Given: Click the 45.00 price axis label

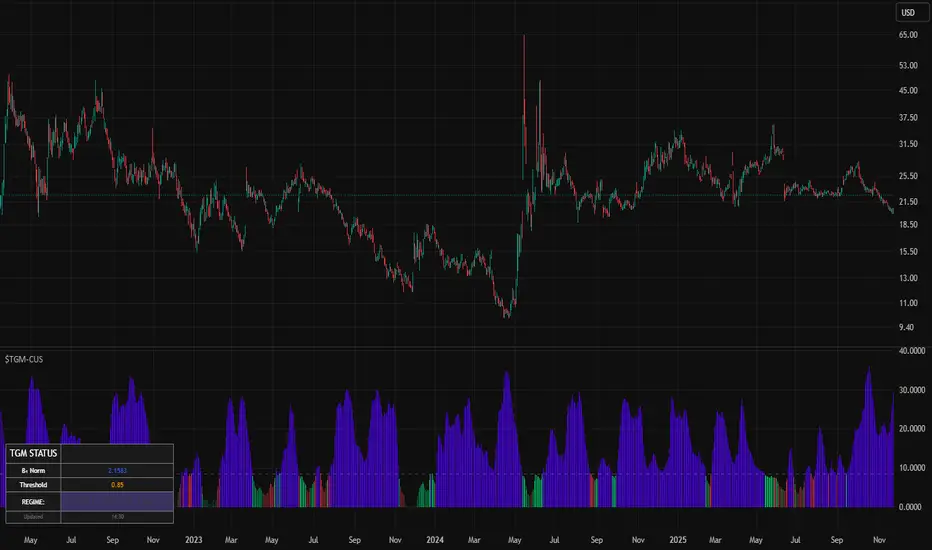Looking at the screenshot, I should click(908, 90).
